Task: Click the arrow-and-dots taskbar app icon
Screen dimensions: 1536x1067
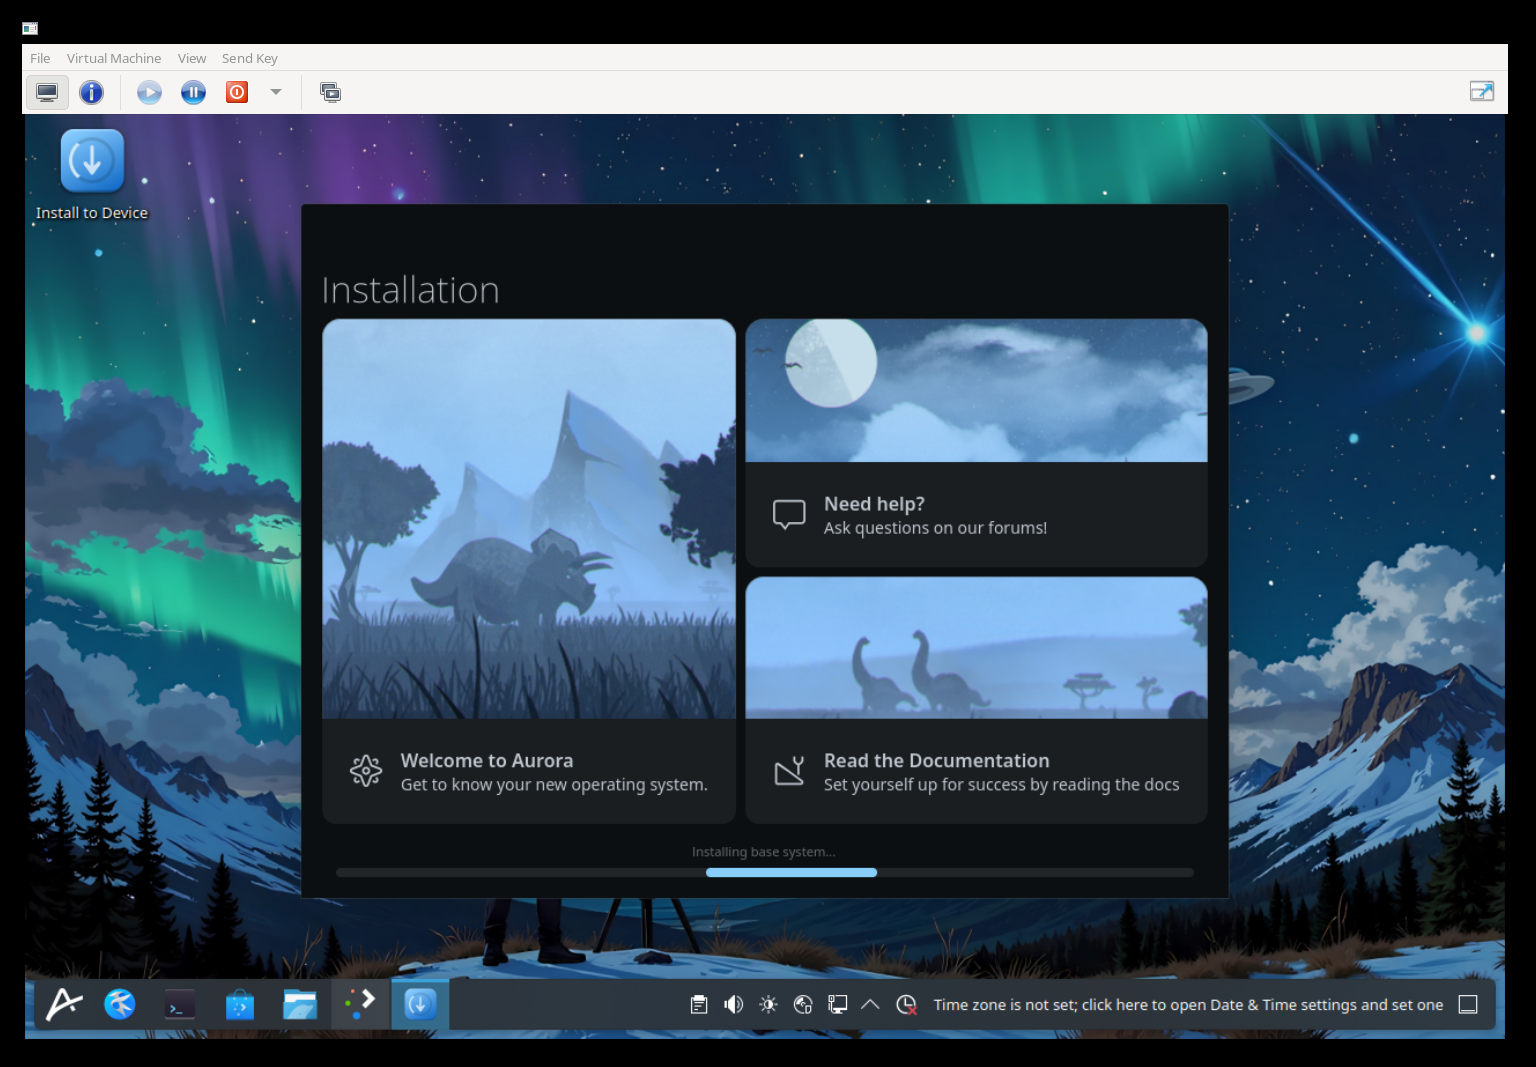Action: point(360,1004)
